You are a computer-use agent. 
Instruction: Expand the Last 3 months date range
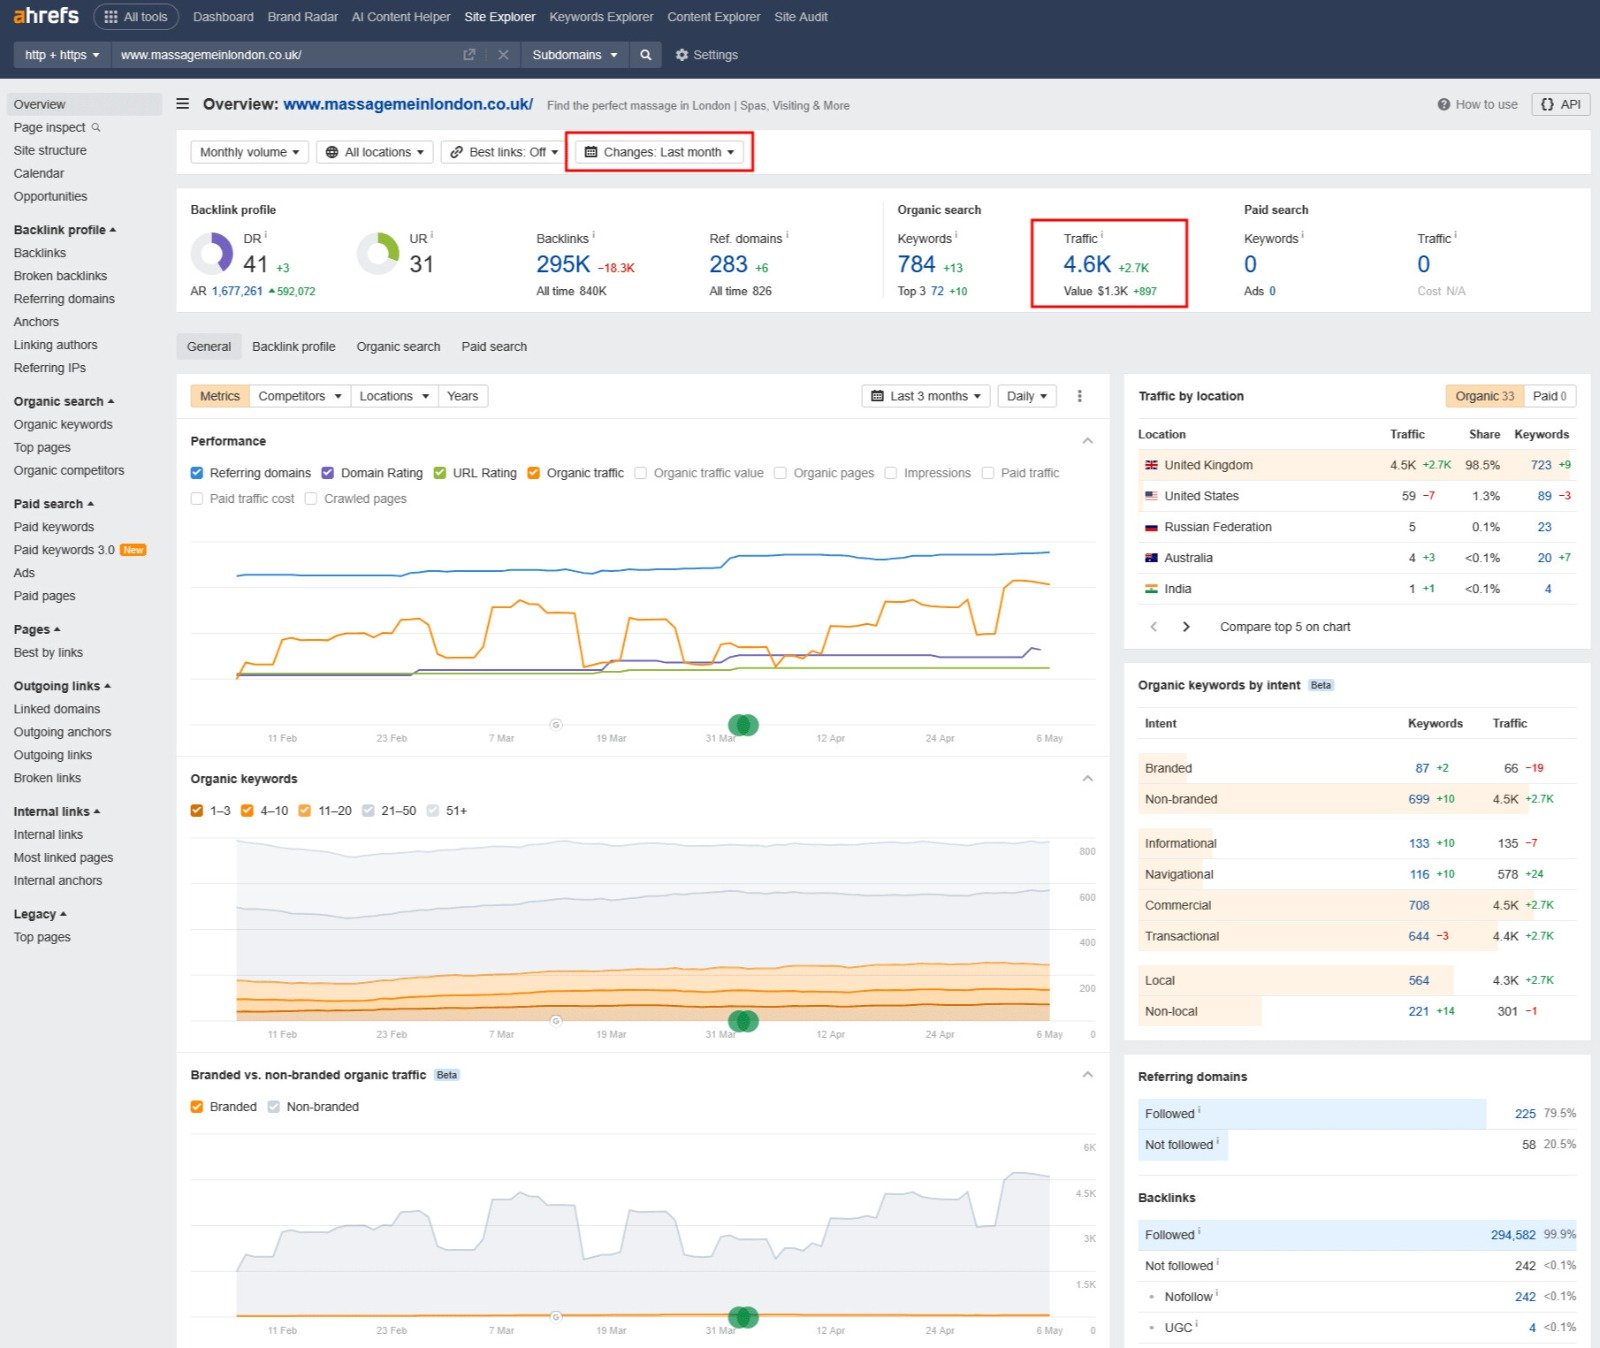click(x=925, y=396)
